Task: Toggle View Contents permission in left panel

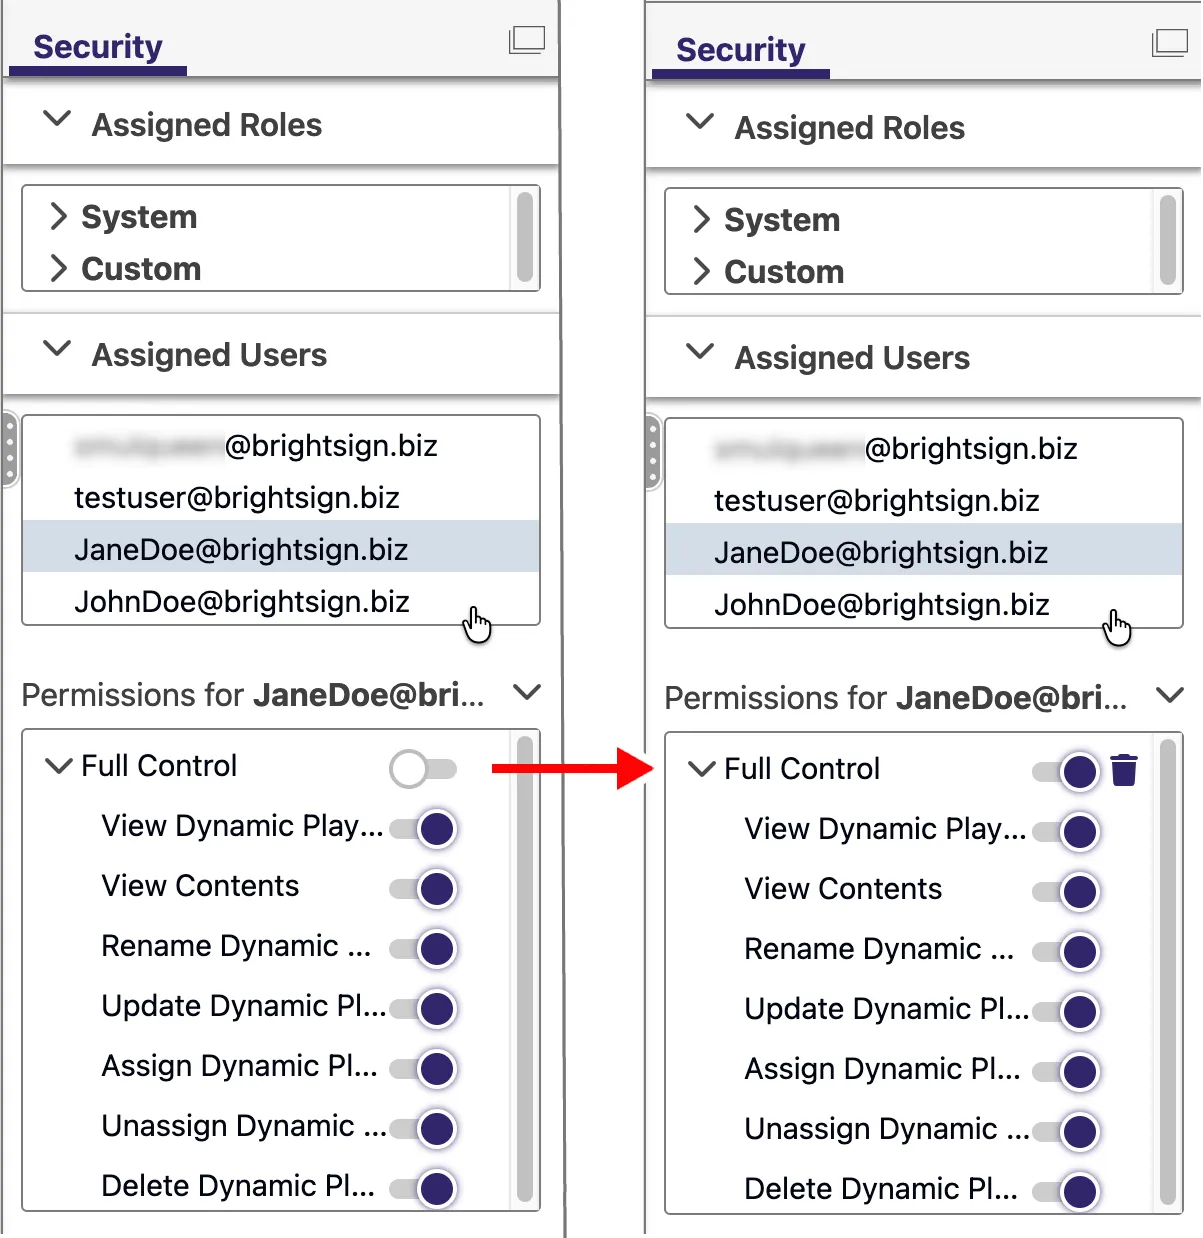Action: pyautogui.click(x=423, y=889)
